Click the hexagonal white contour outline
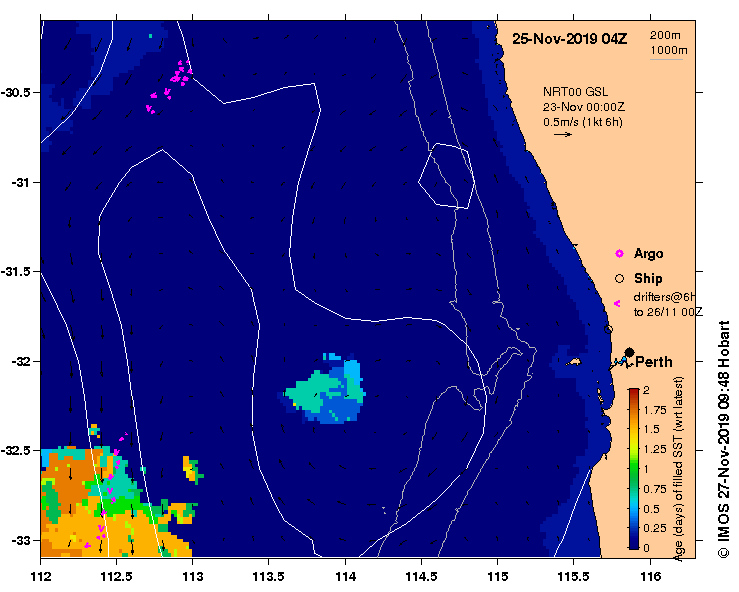 tap(446, 176)
